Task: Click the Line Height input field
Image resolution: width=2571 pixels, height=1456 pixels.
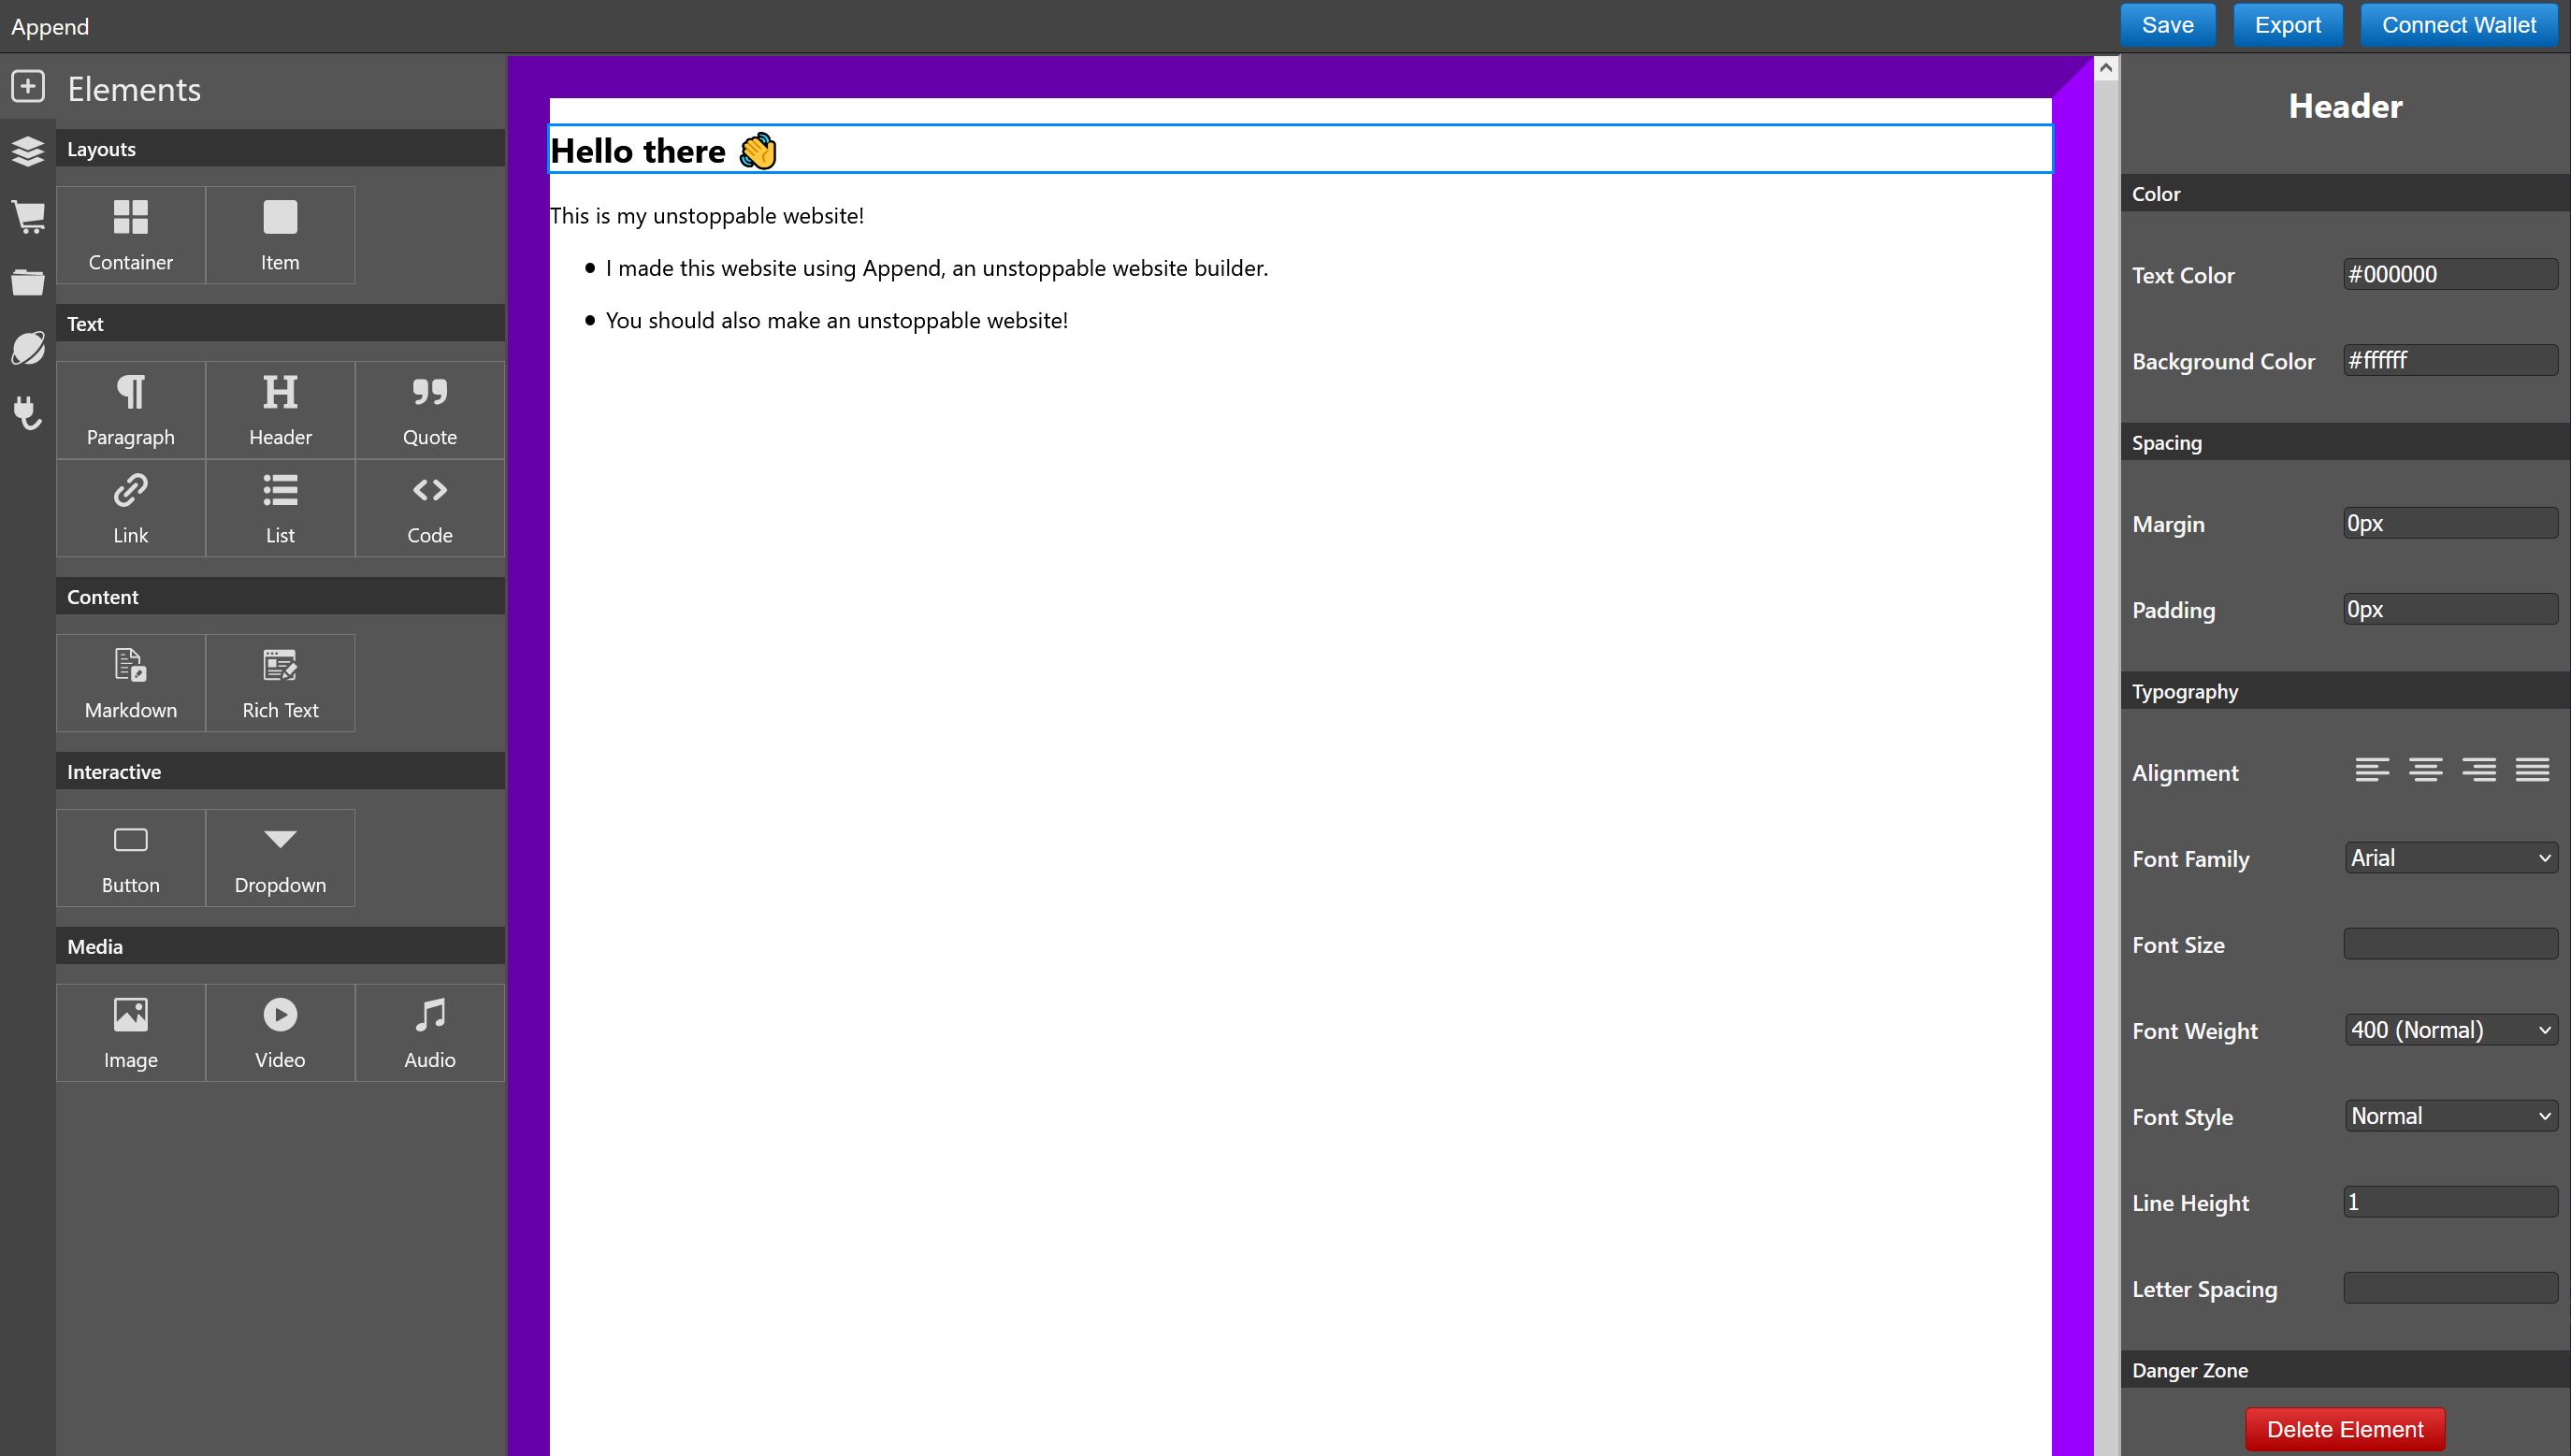Action: 2450,1202
